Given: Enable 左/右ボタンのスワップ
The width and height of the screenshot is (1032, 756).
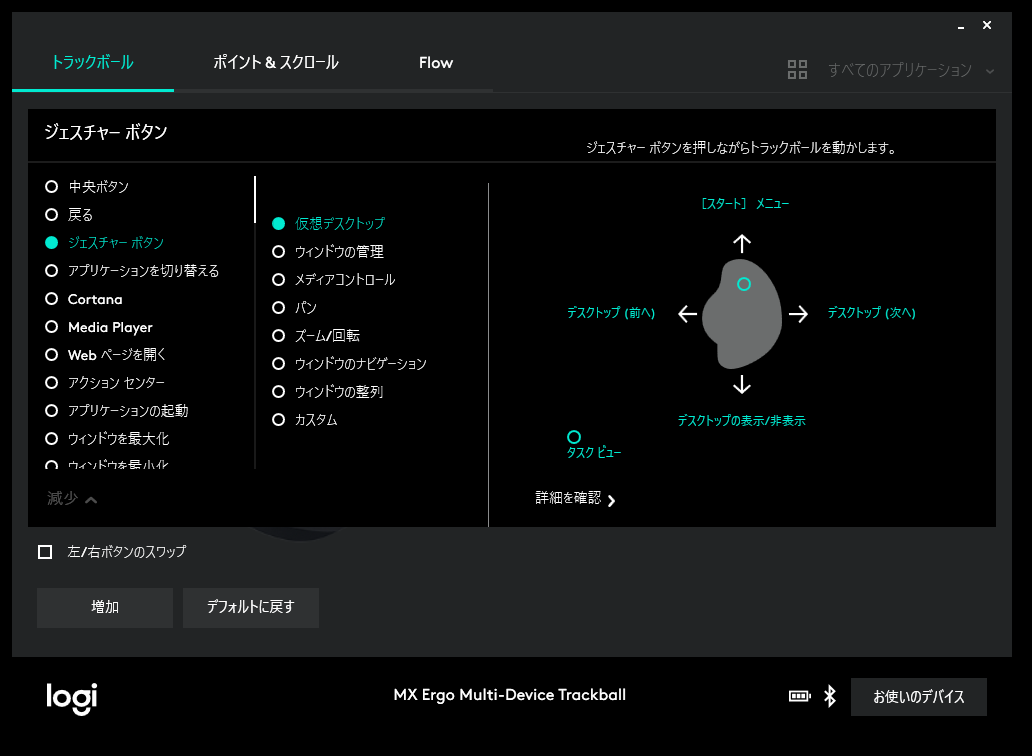Looking at the screenshot, I should click(44, 551).
